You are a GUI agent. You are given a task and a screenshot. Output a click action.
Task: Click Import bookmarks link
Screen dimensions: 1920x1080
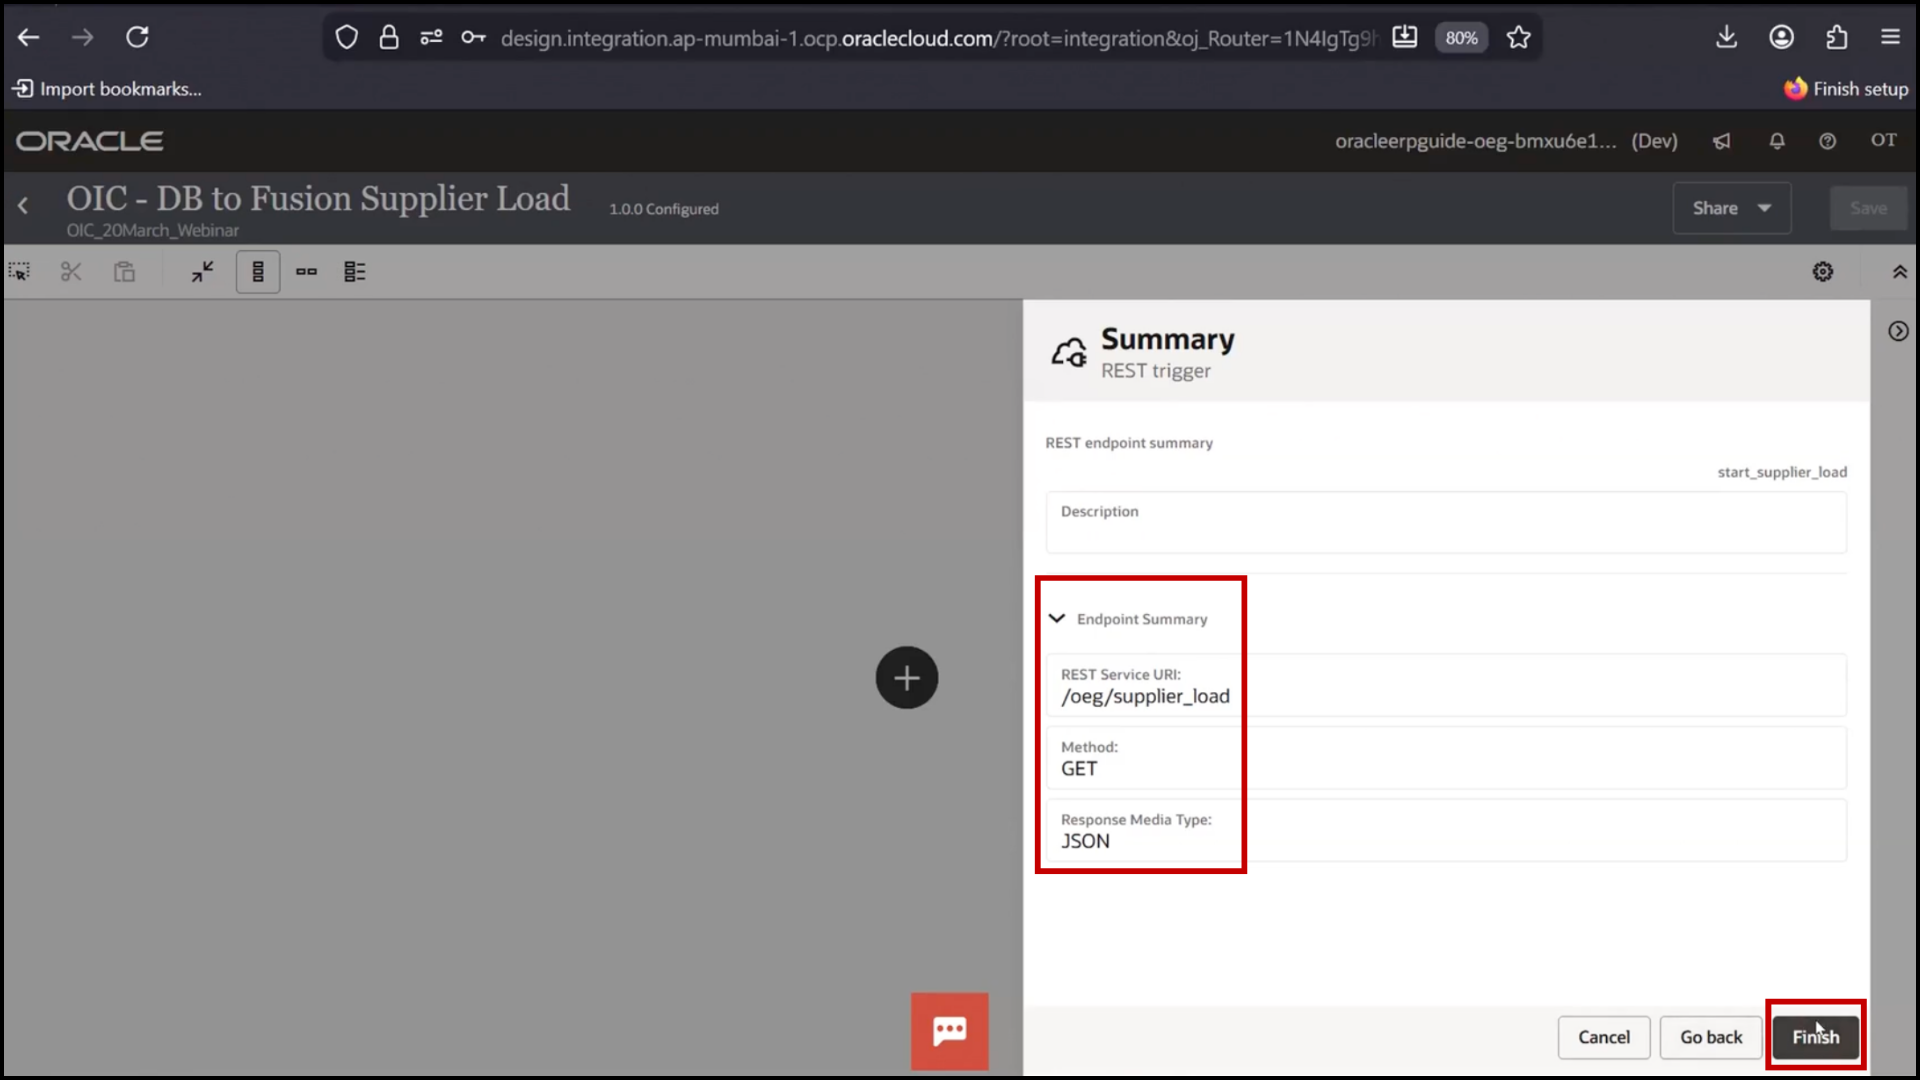click(x=107, y=89)
